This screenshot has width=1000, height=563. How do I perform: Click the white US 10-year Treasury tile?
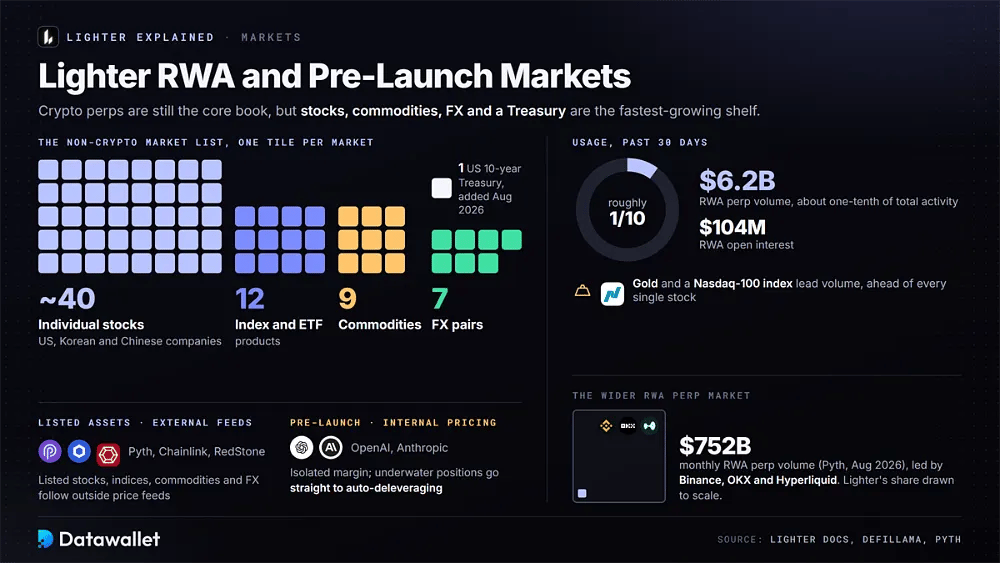pyautogui.click(x=441, y=188)
